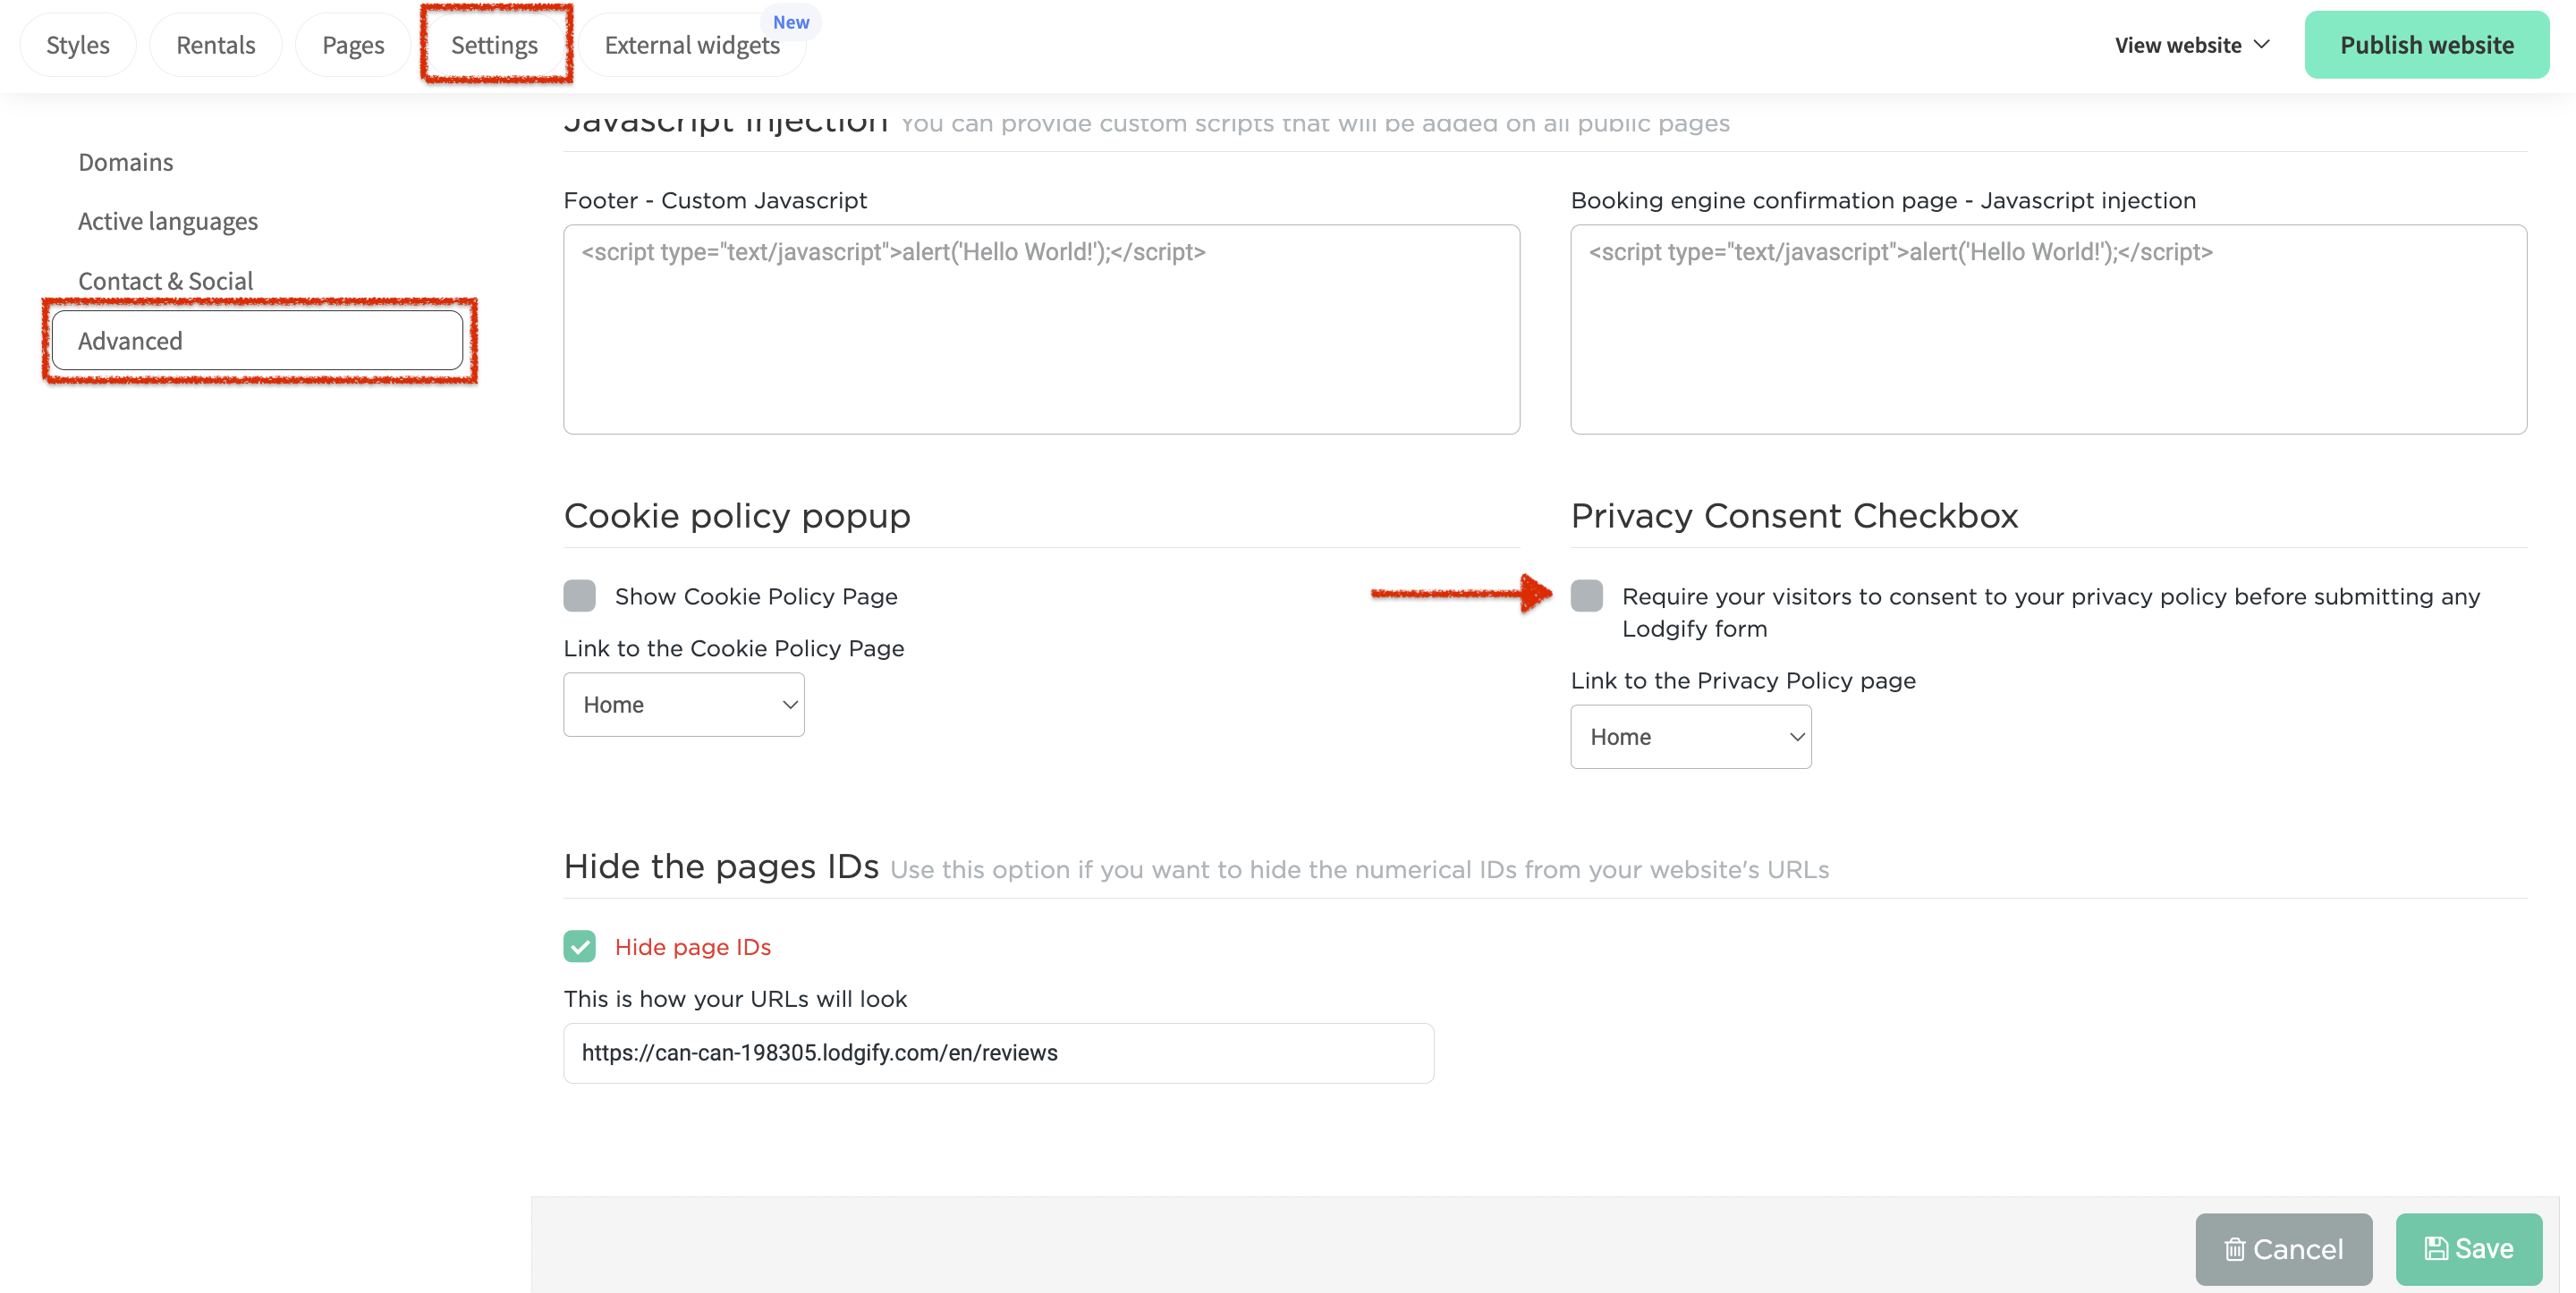Go to the Pages tab

pos(353,45)
